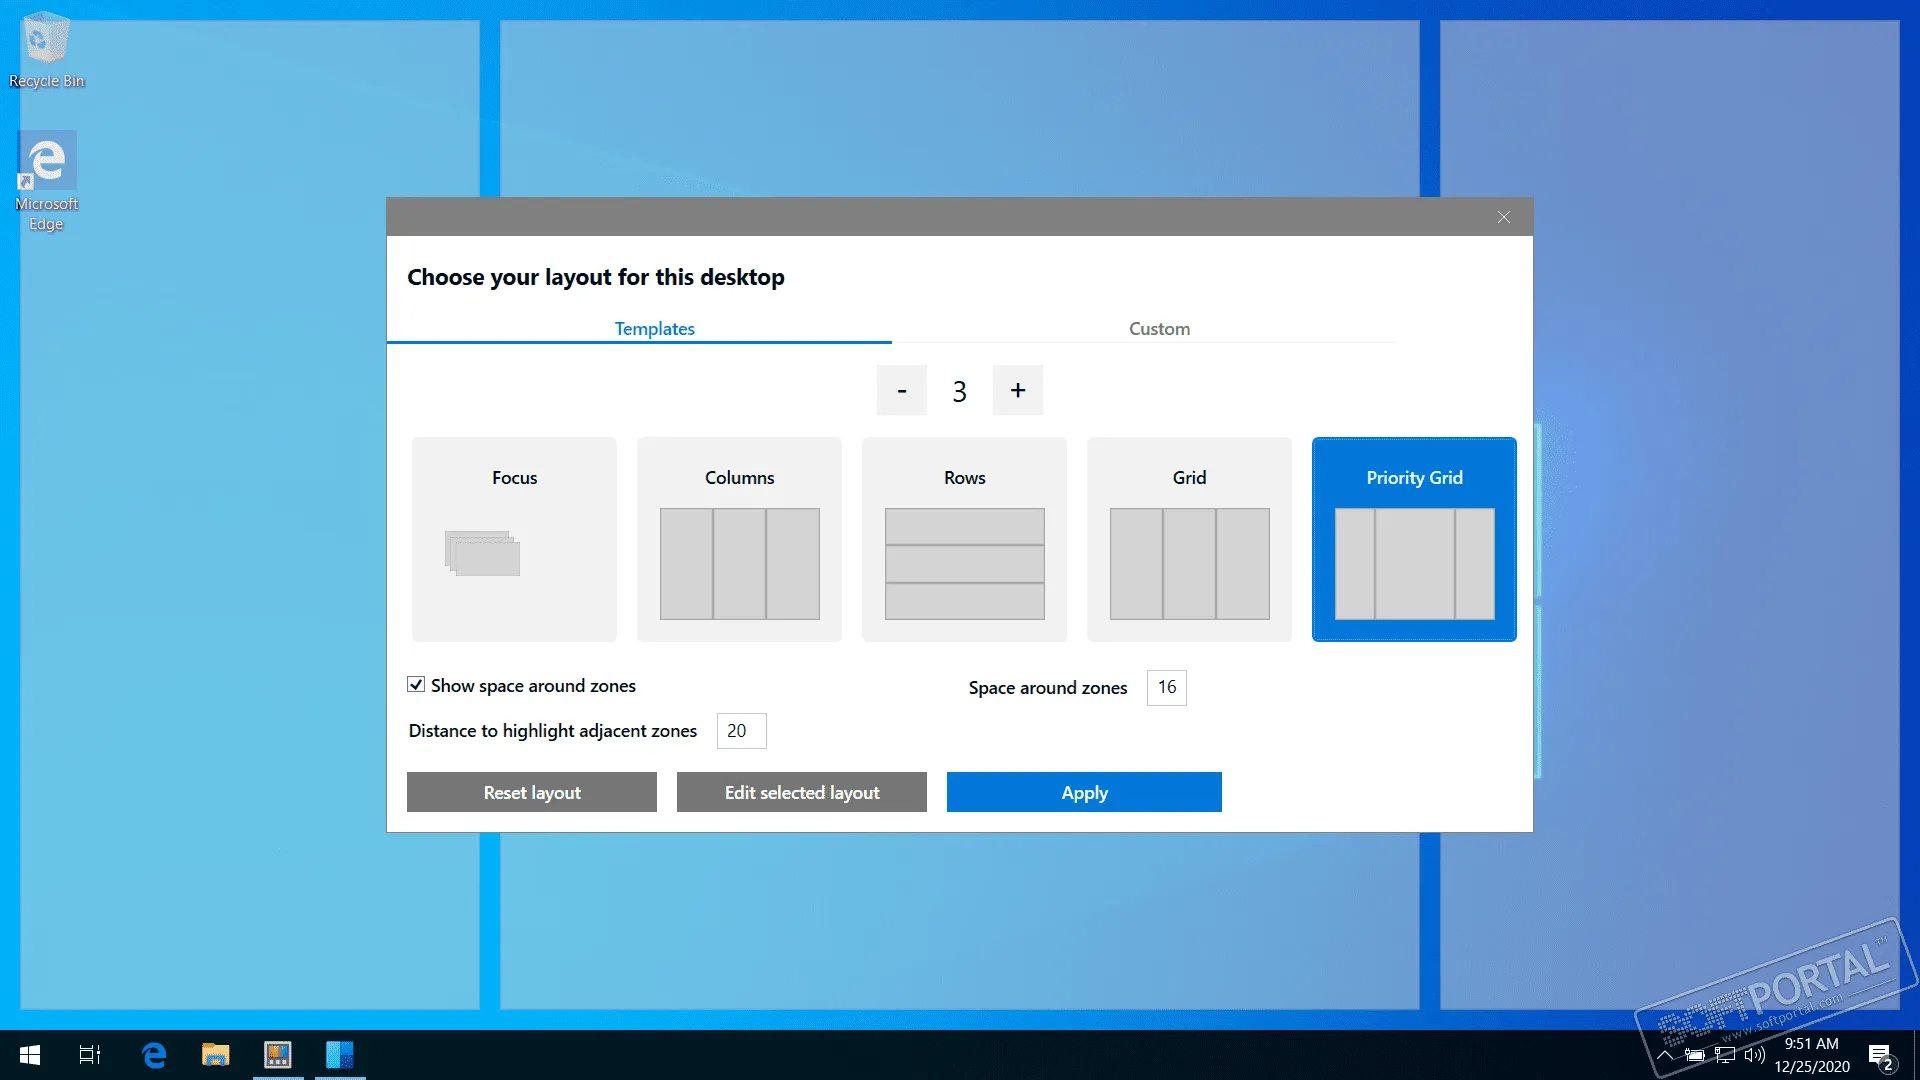Screen dimensions: 1920x1080
Task: Show hidden system tray icons
Action: (1665, 1055)
